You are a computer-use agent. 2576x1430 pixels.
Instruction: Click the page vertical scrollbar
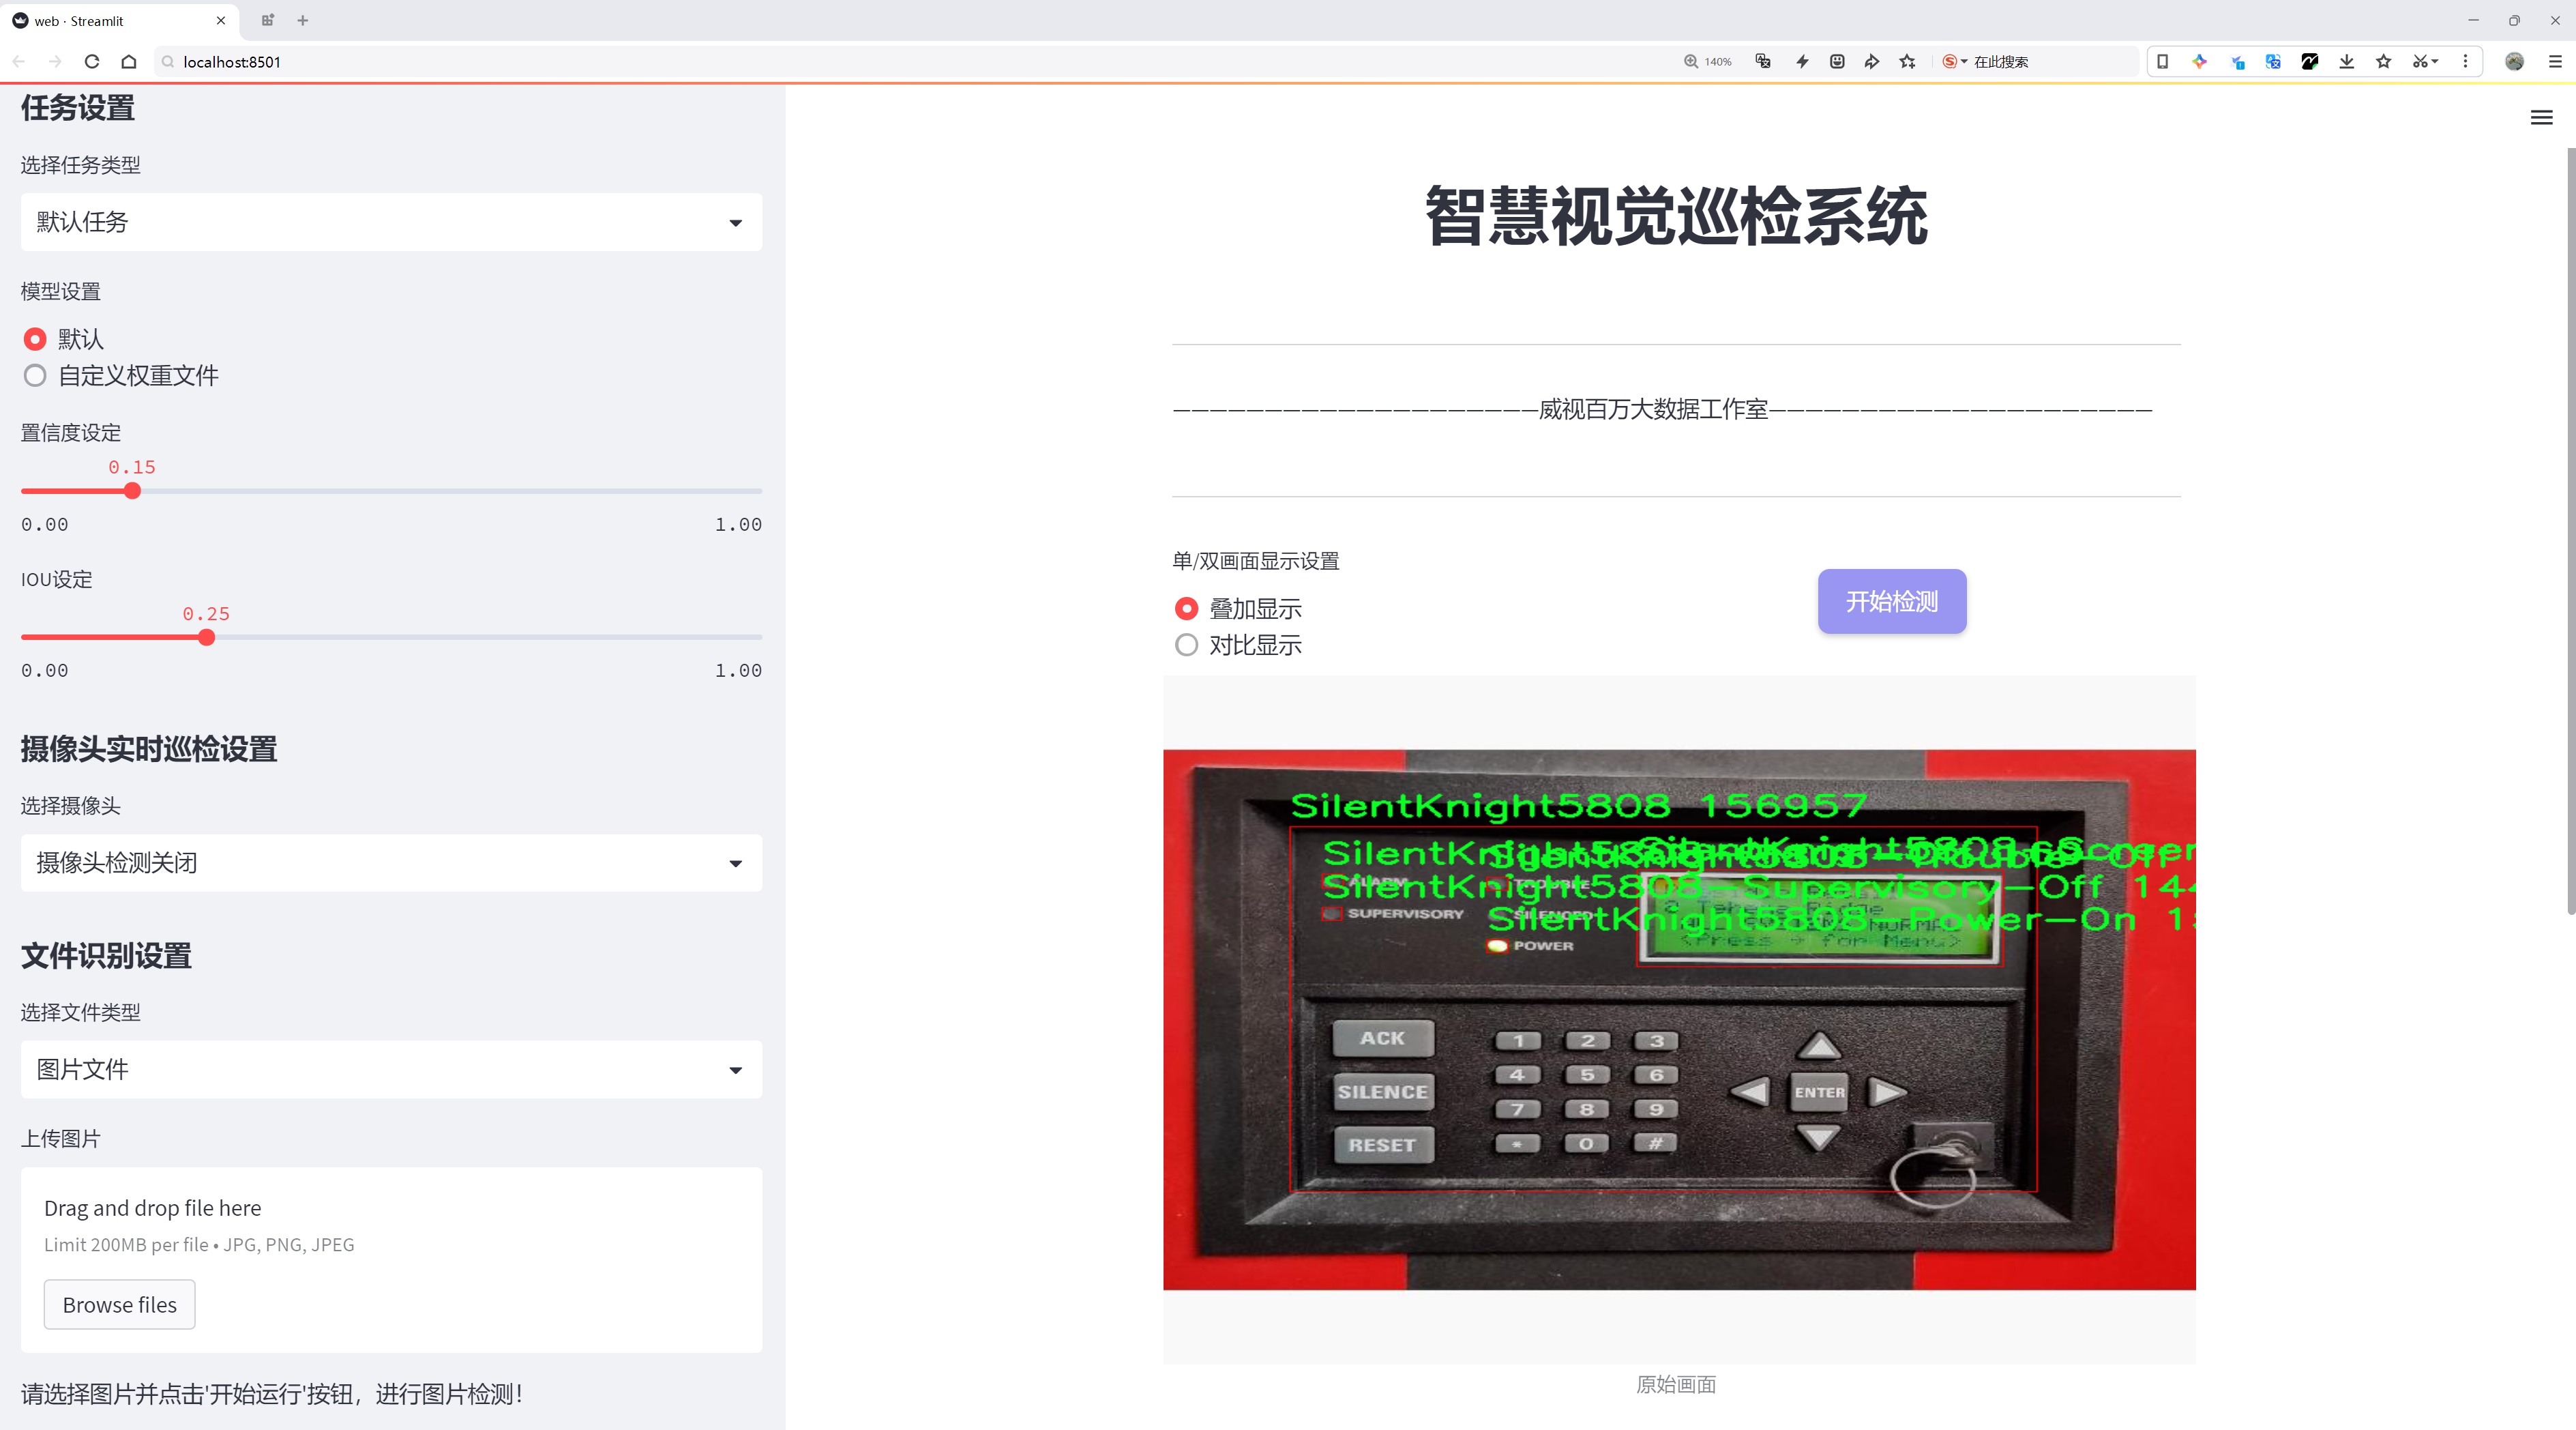coord(2570,530)
